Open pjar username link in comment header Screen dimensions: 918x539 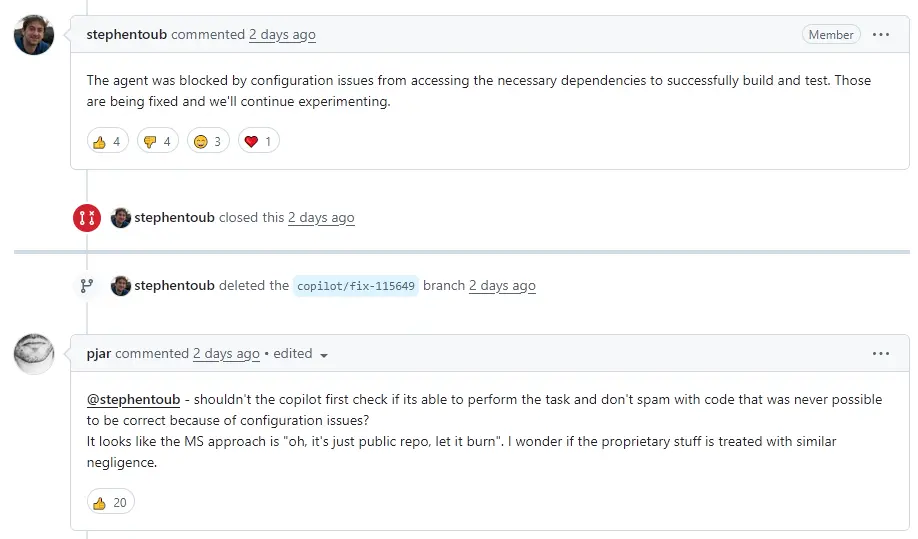98,353
